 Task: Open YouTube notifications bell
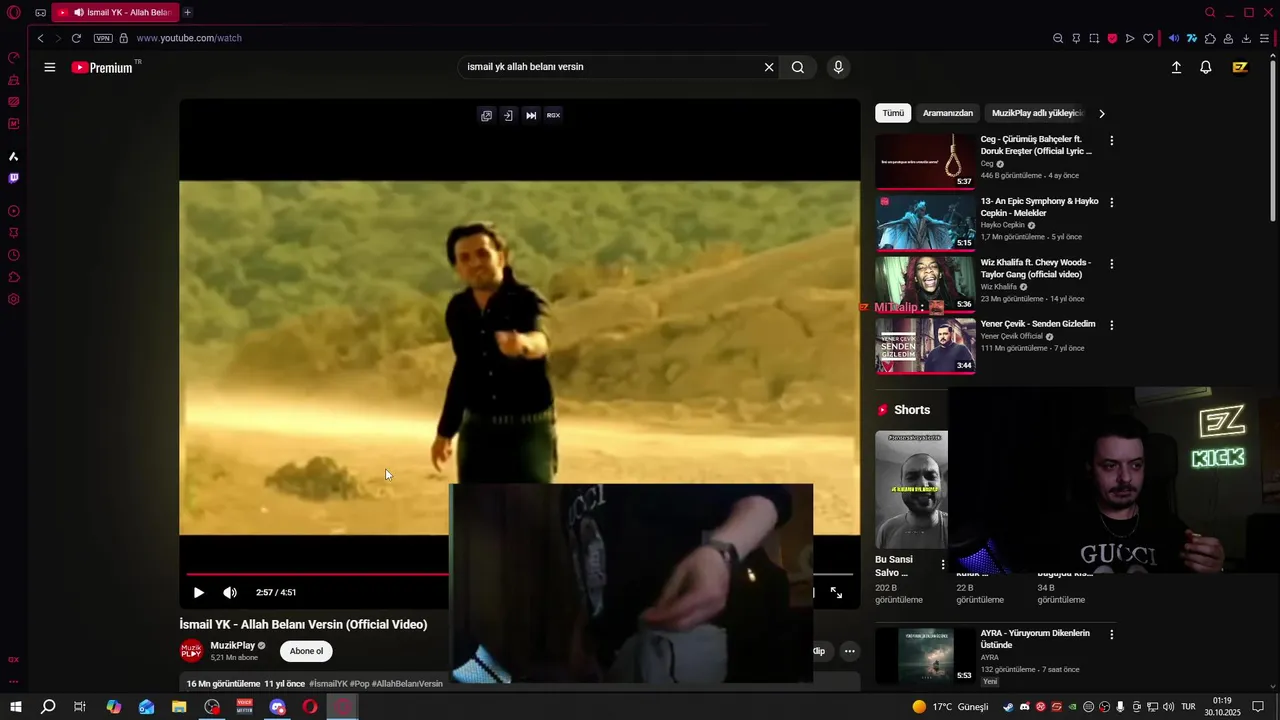coord(1206,67)
